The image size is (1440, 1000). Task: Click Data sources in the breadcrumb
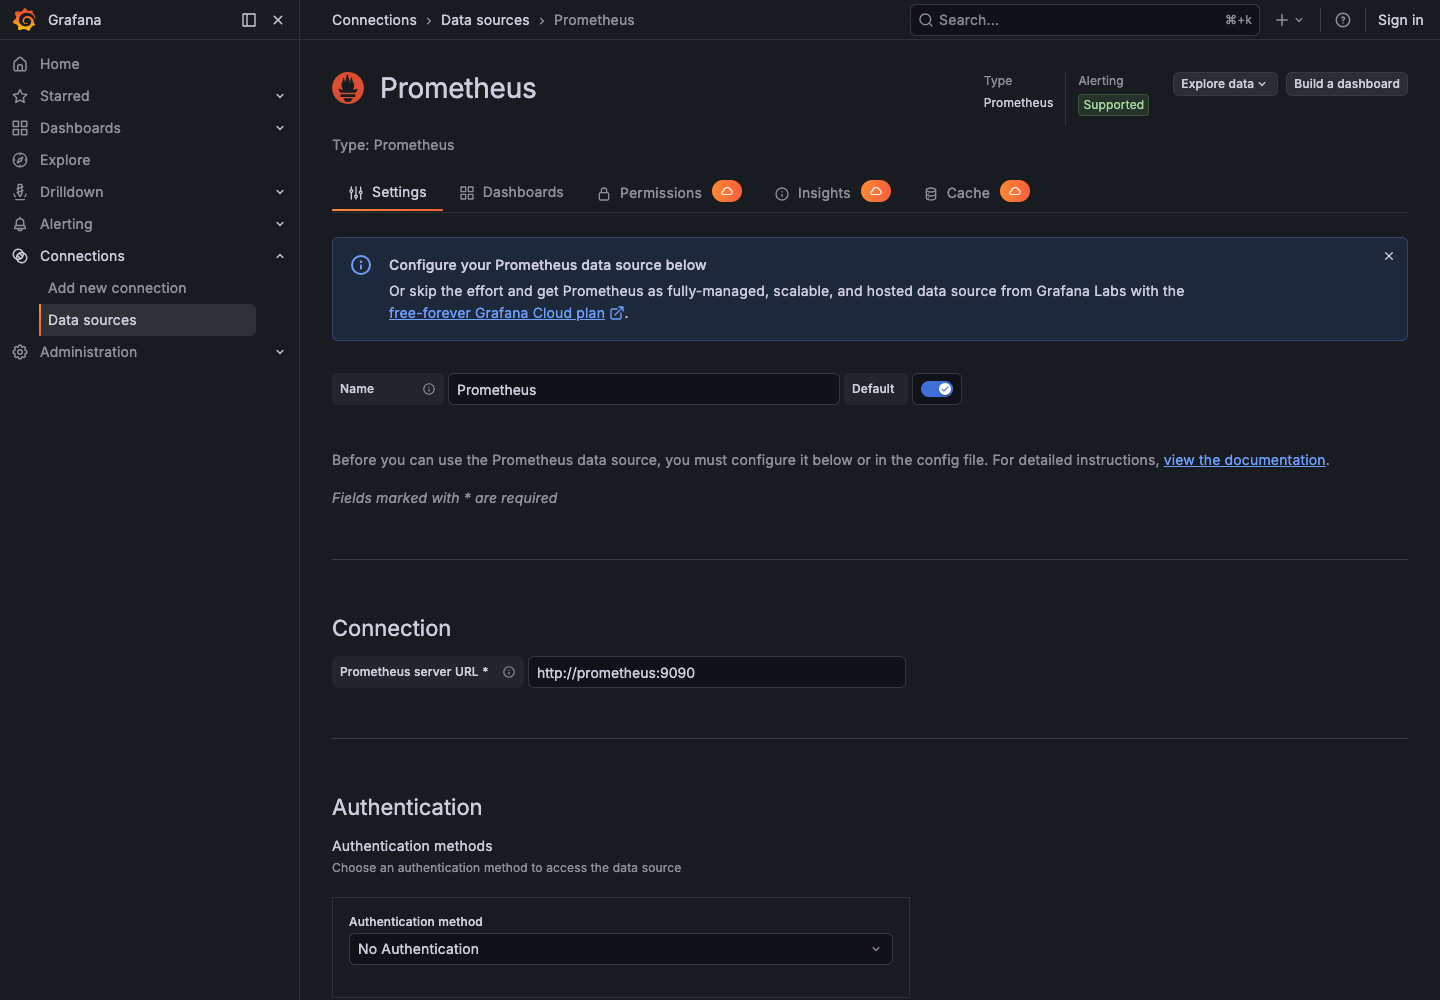pos(485,20)
